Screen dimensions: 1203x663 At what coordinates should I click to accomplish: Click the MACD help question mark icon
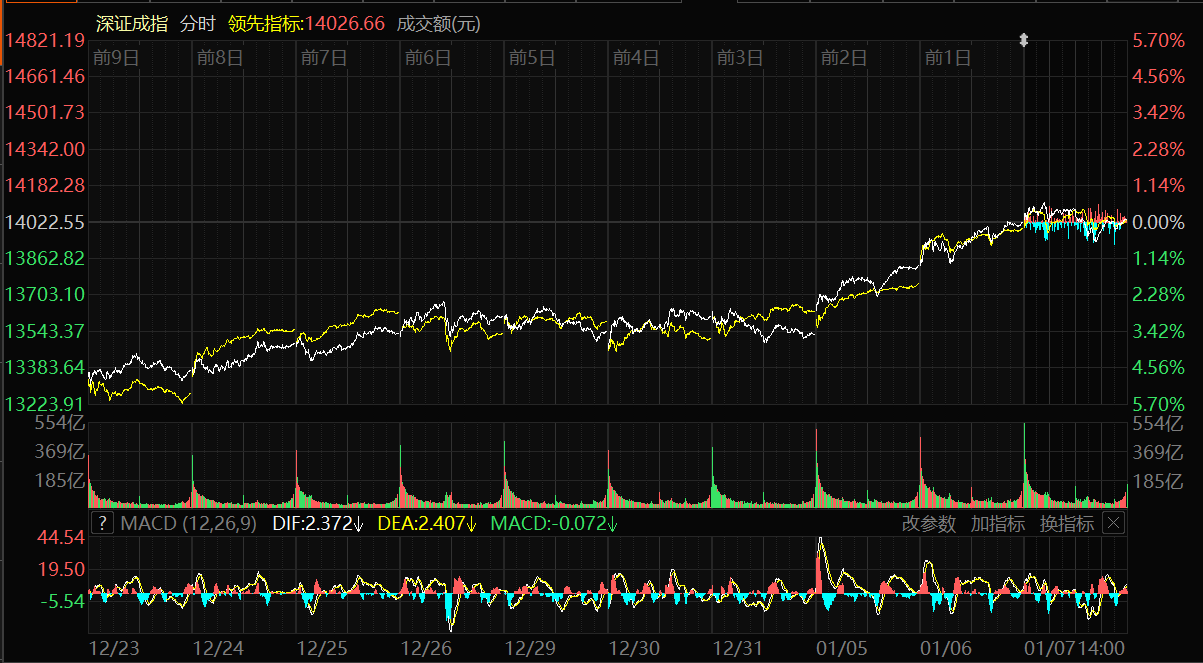(x=102, y=523)
